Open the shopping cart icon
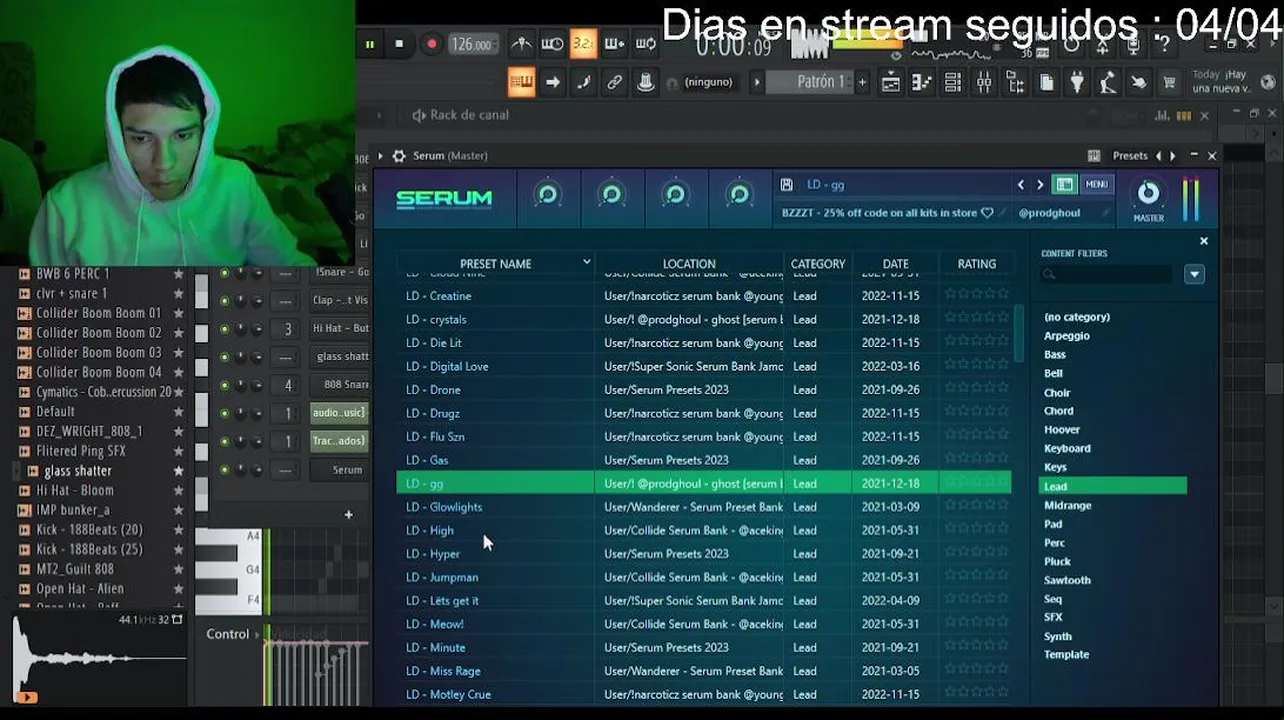The image size is (1284, 720). pos(1169,83)
